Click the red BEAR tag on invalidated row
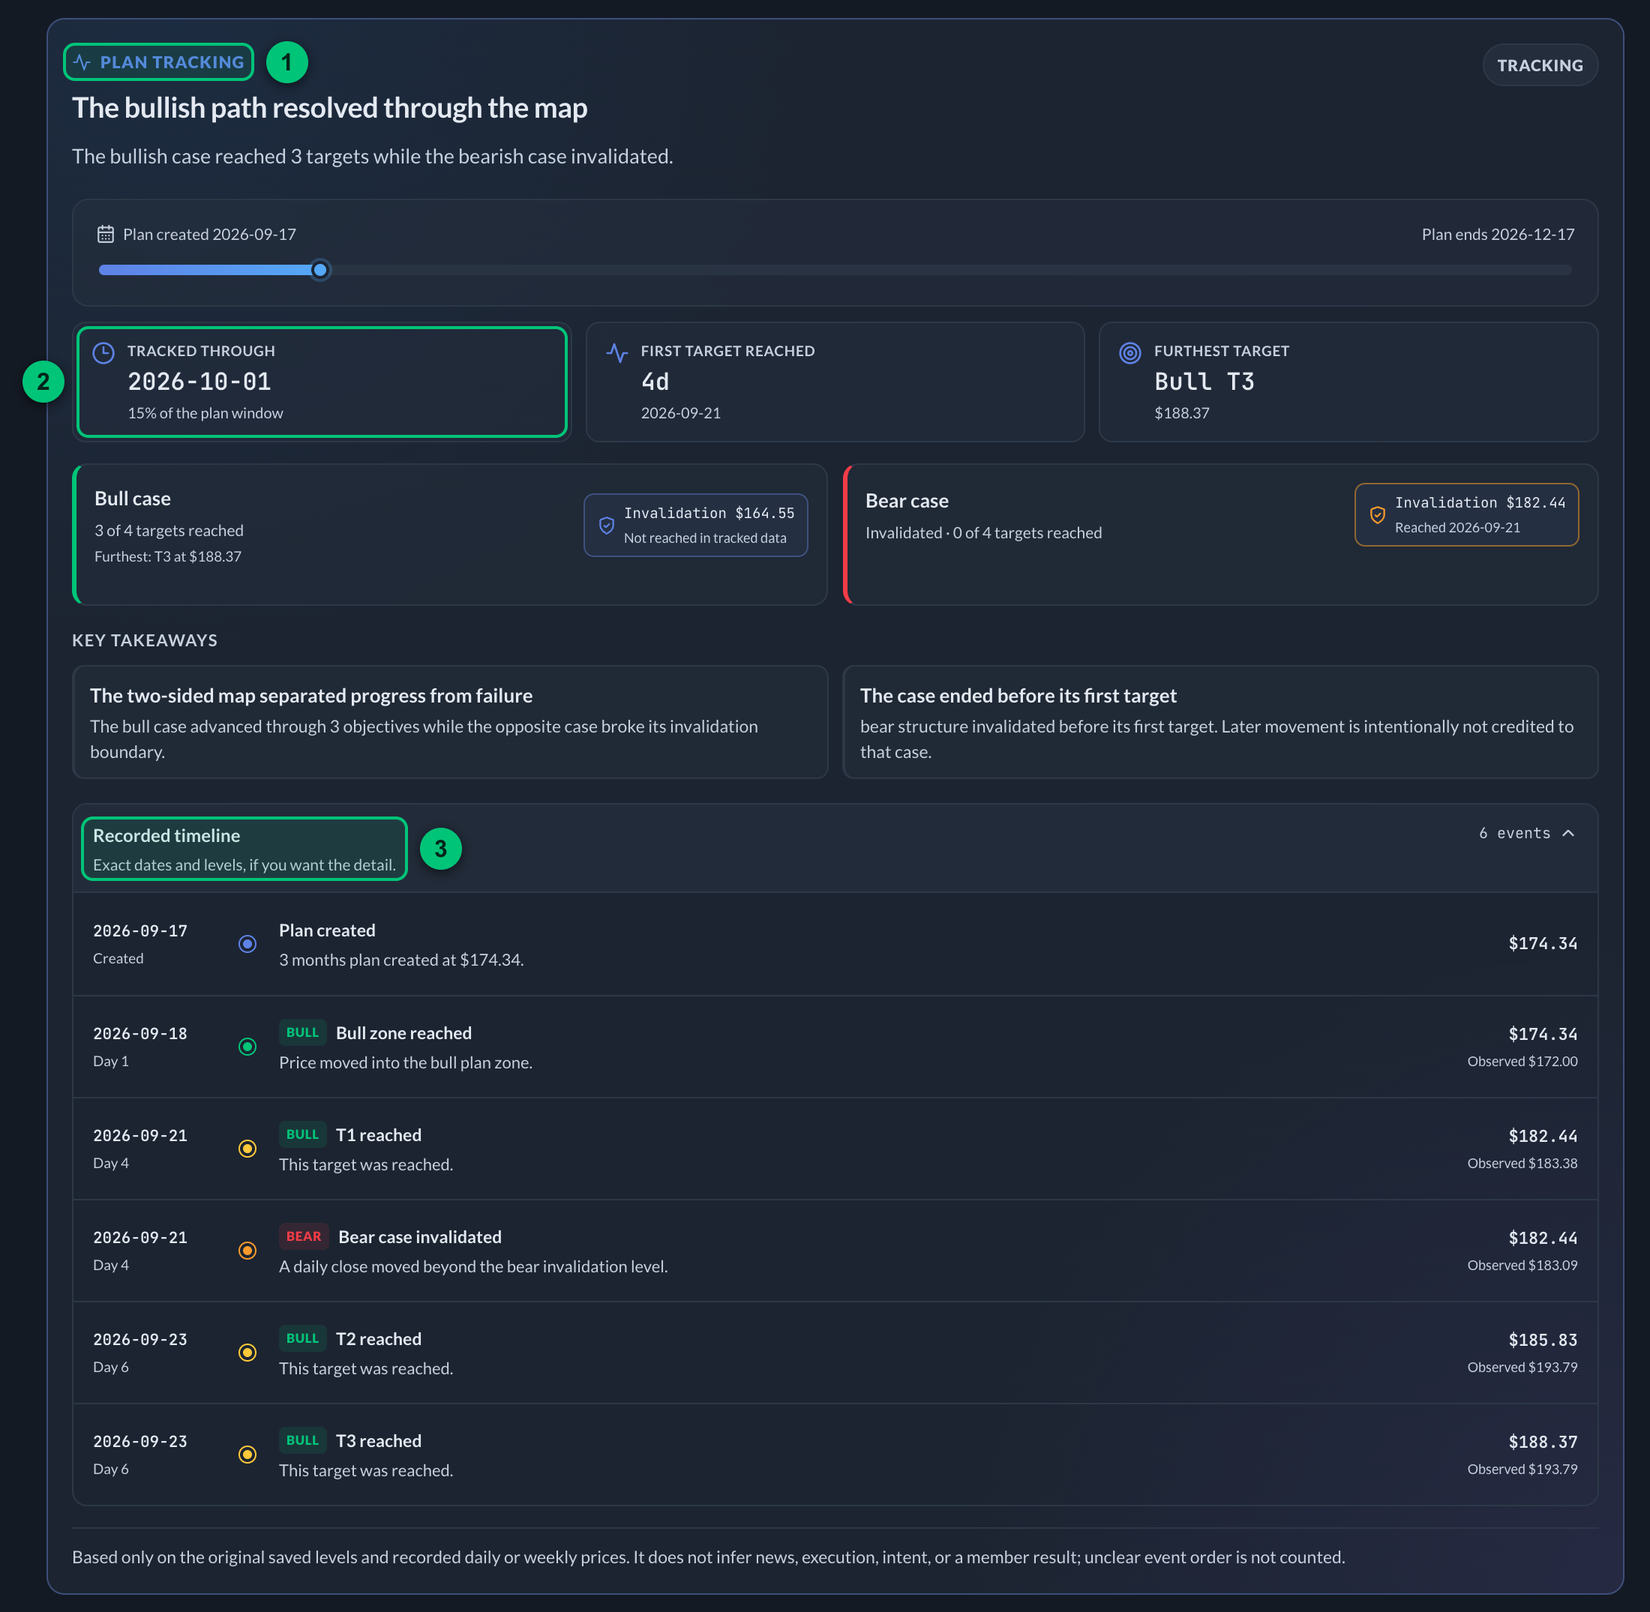 tap(303, 1236)
